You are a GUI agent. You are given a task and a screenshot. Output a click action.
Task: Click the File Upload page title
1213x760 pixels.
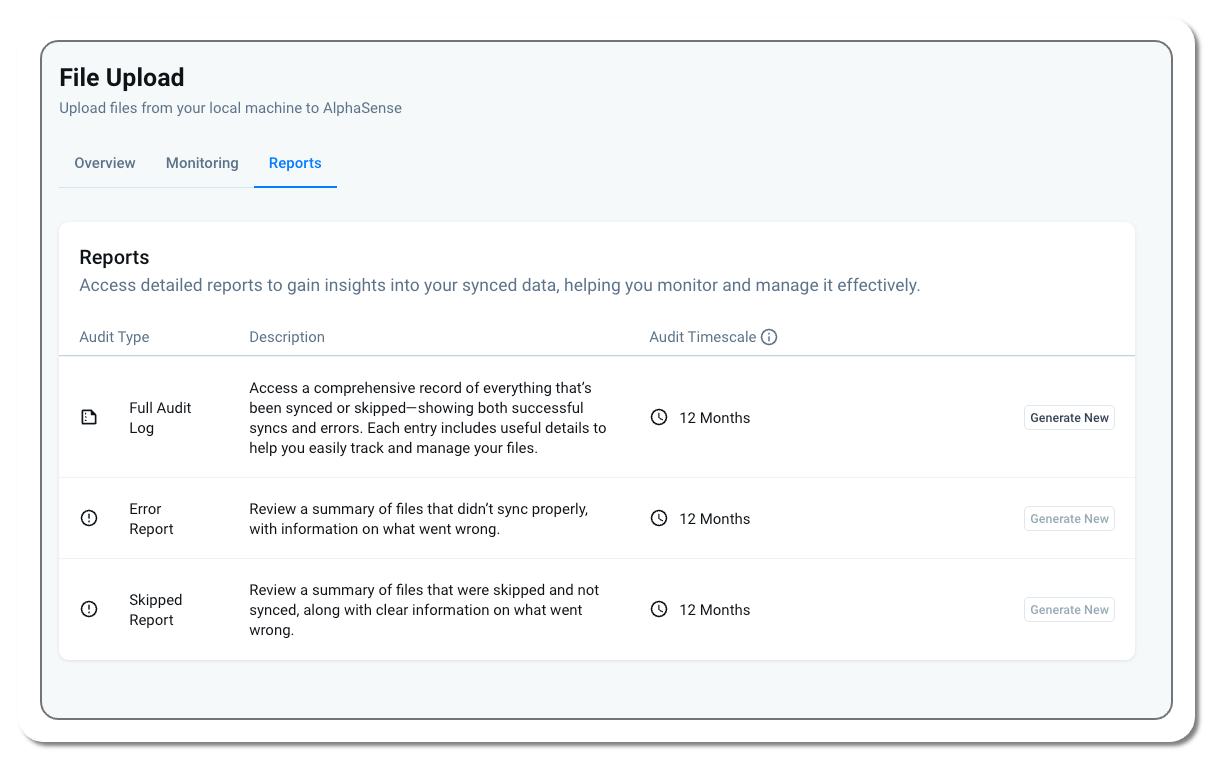[x=122, y=77]
